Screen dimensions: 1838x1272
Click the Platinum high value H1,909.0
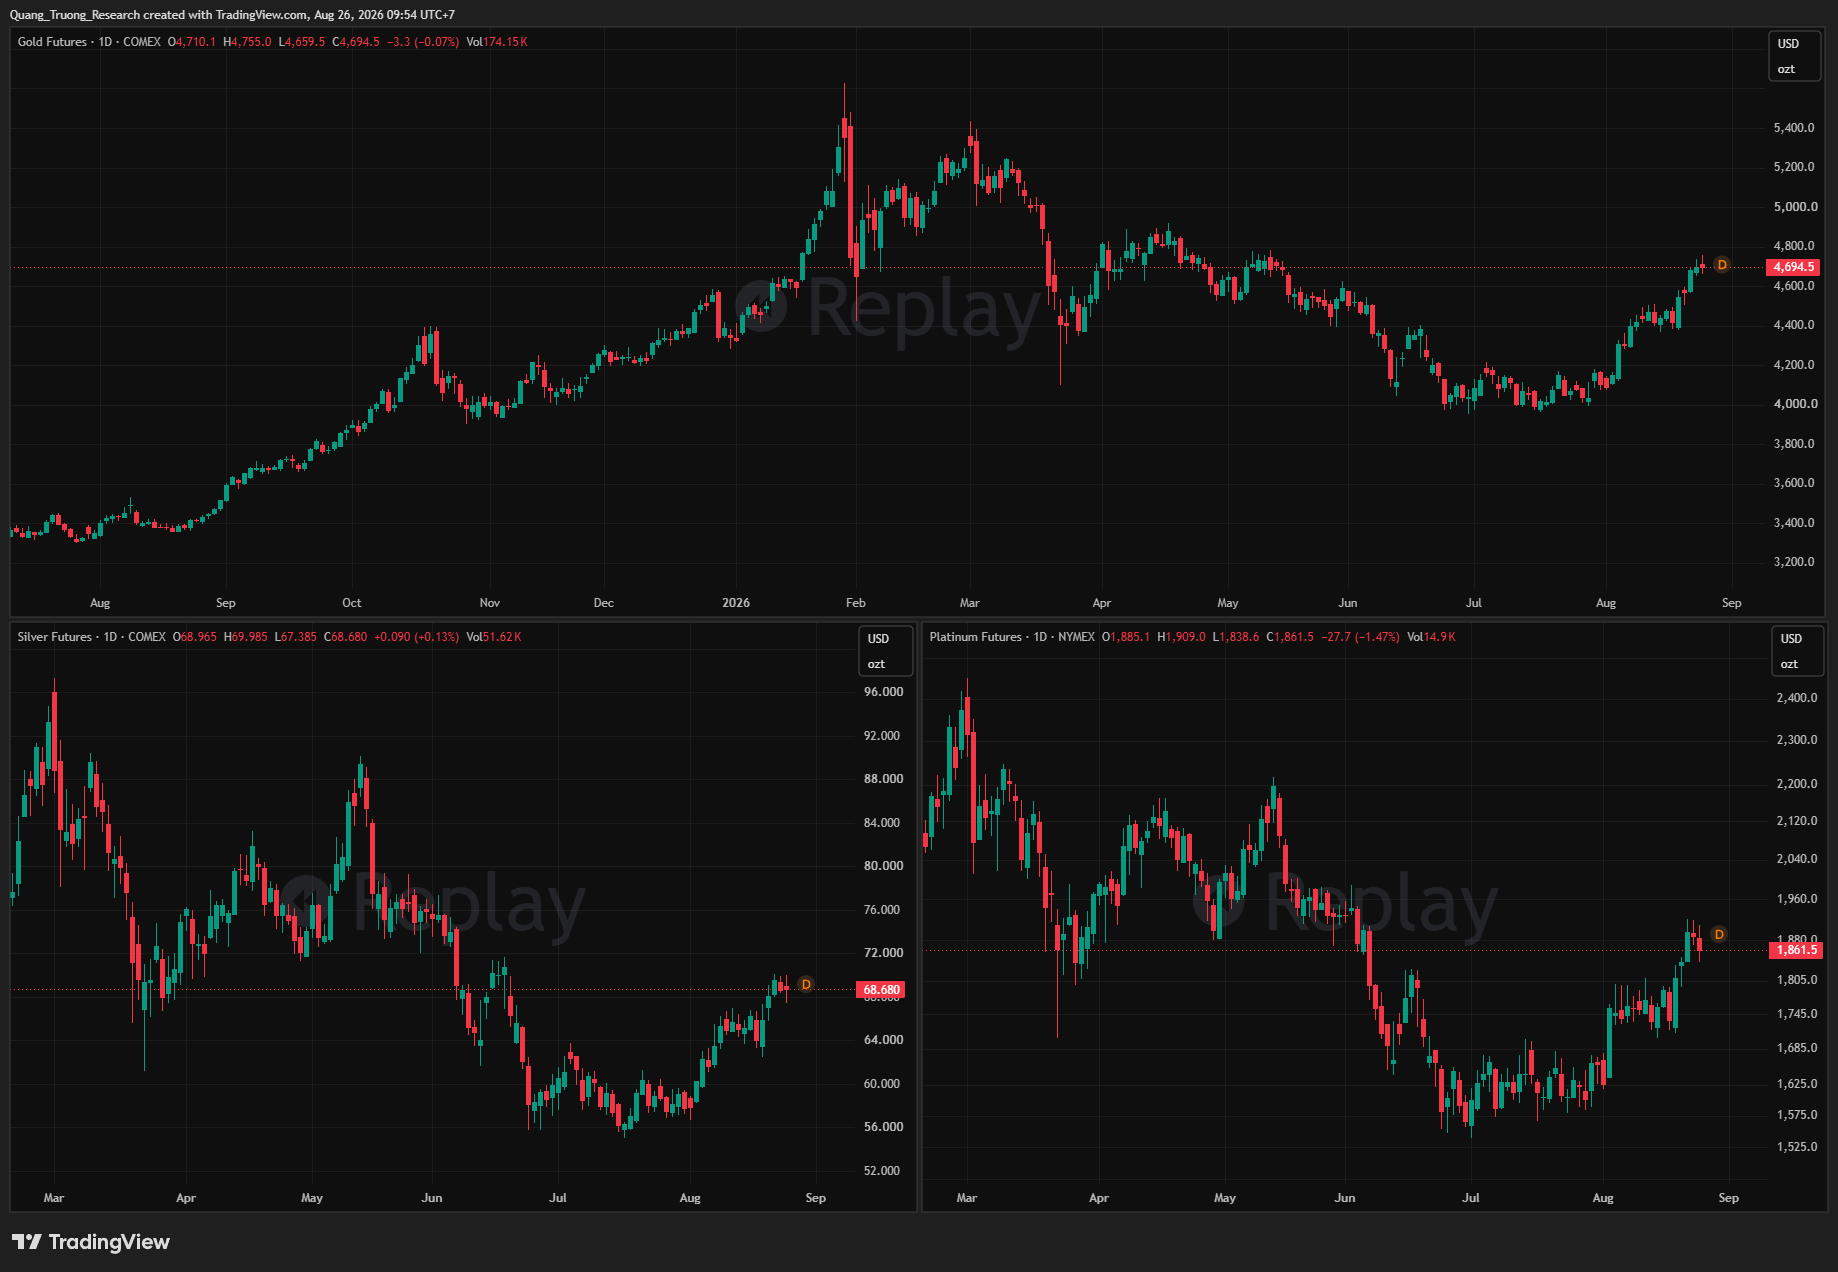tap(1181, 637)
